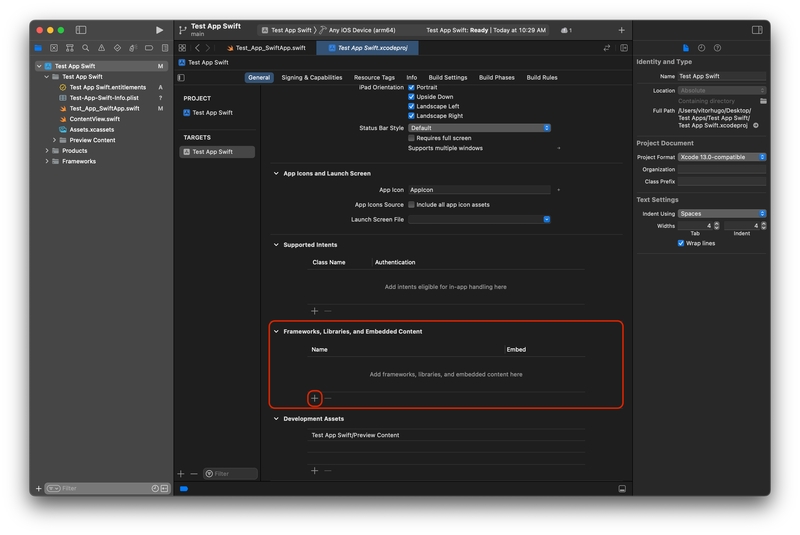Image resolution: width=800 pixels, height=535 pixels.
Task: Open the Issue navigator warning icon
Action: click(x=101, y=48)
